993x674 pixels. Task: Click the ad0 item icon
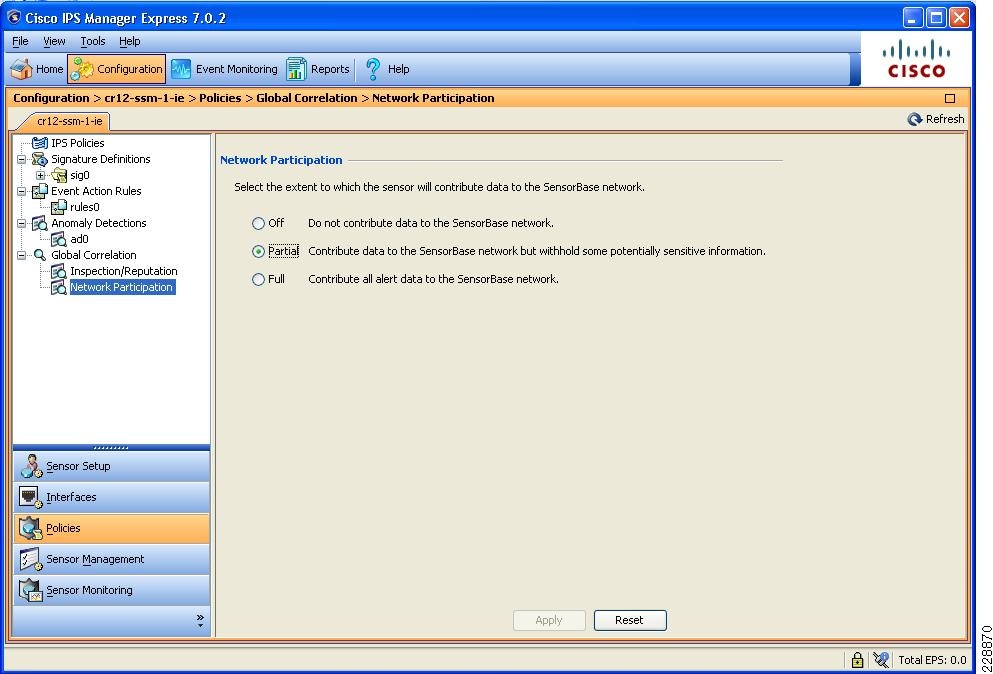[59, 239]
